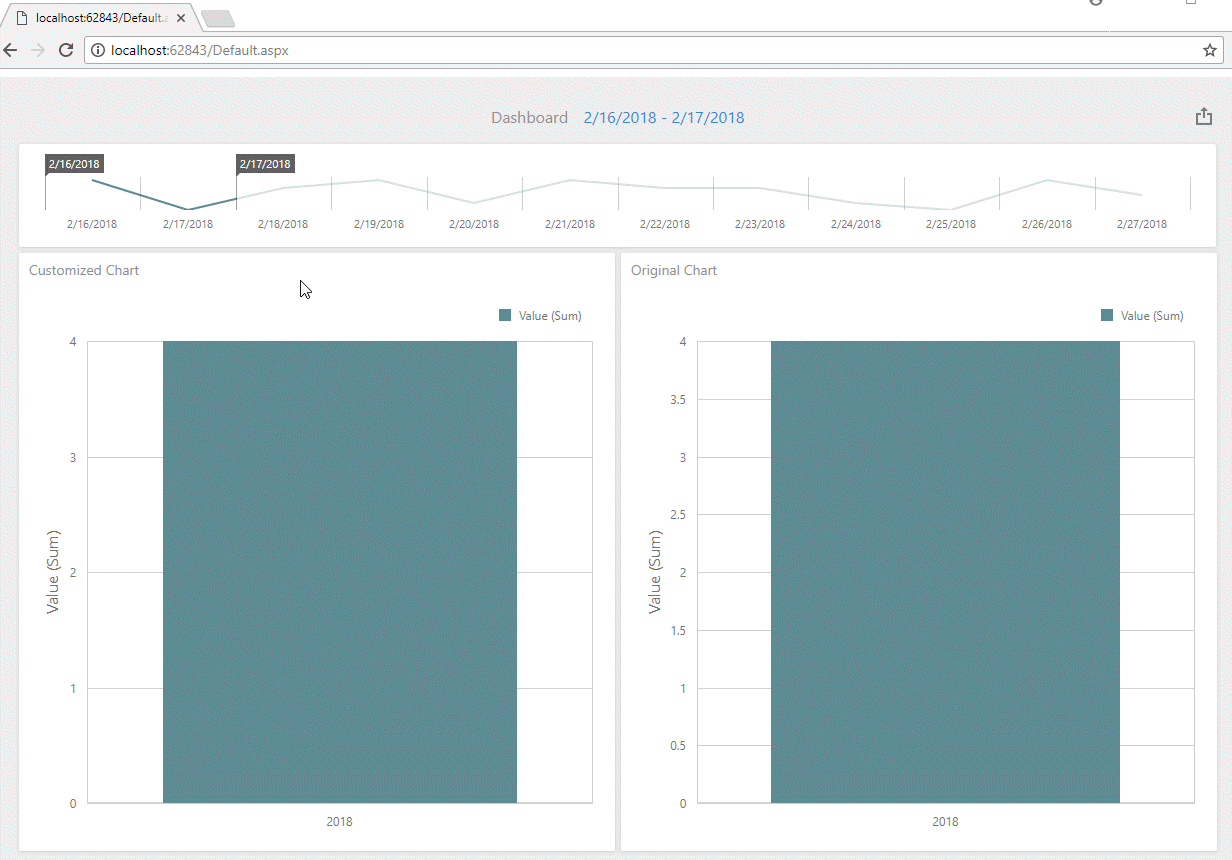Bookmark the page with the star icon
The image size is (1232, 860).
pos(1209,50)
